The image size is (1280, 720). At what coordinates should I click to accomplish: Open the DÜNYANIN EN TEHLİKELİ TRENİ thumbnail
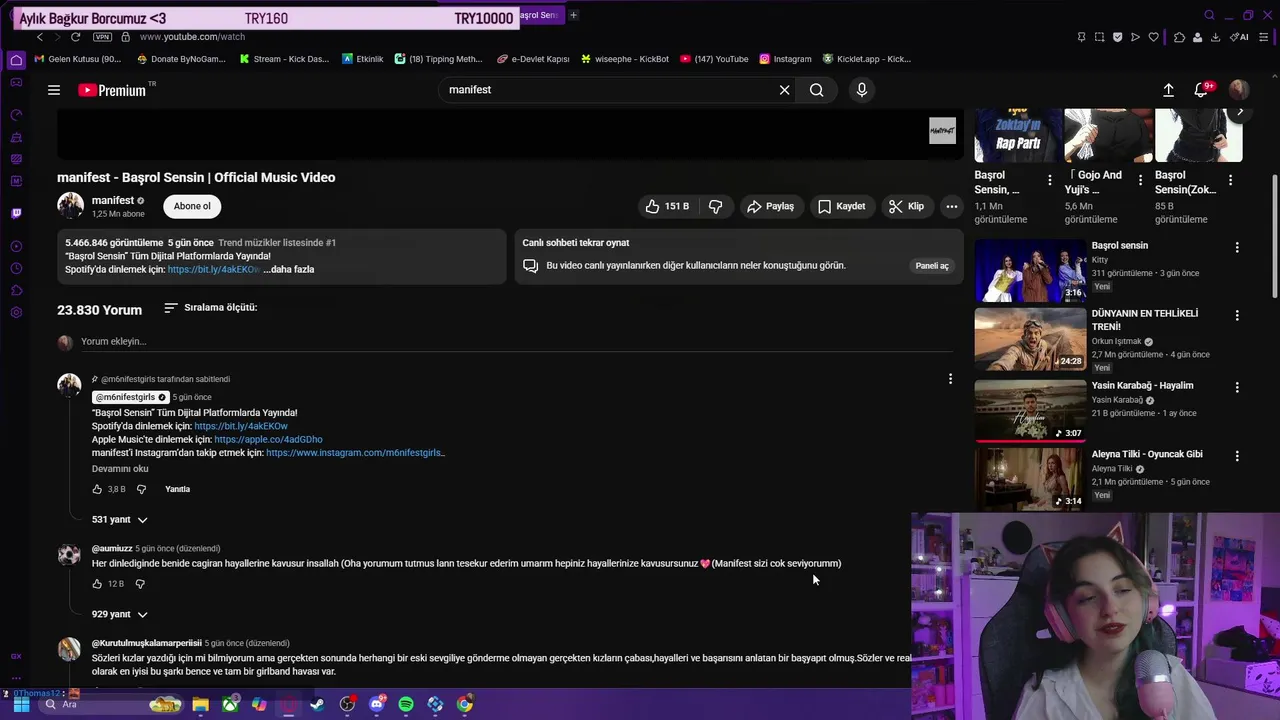click(1030, 339)
